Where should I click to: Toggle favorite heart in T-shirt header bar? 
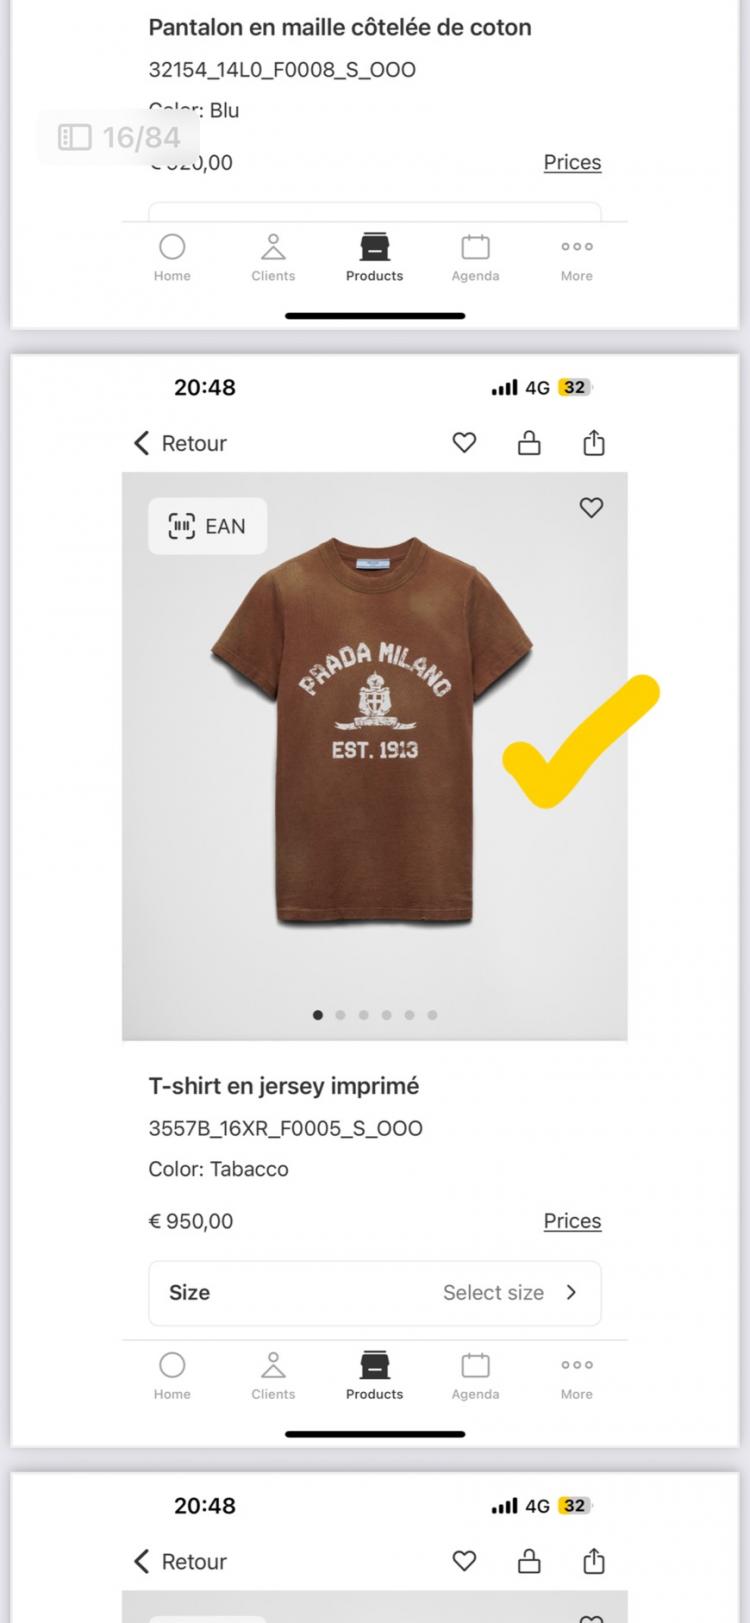pyautogui.click(x=464, y=443)
